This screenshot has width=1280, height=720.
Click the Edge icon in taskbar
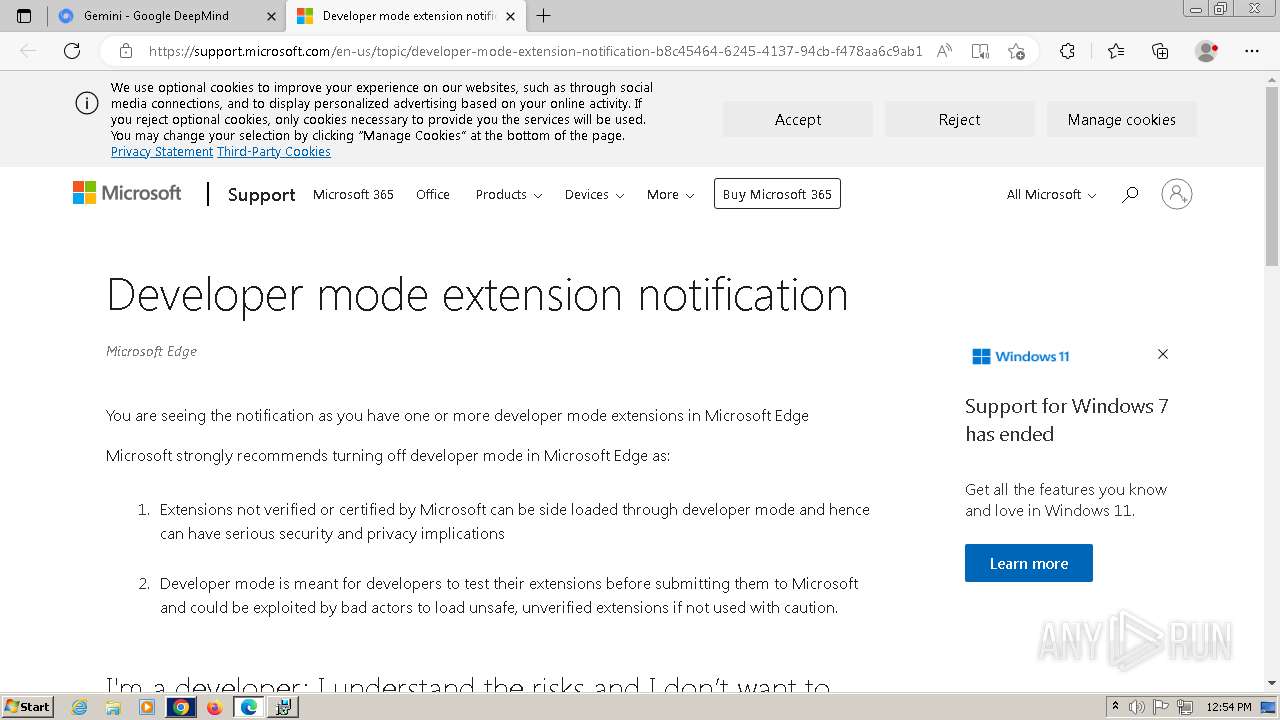tap(248, 707)
